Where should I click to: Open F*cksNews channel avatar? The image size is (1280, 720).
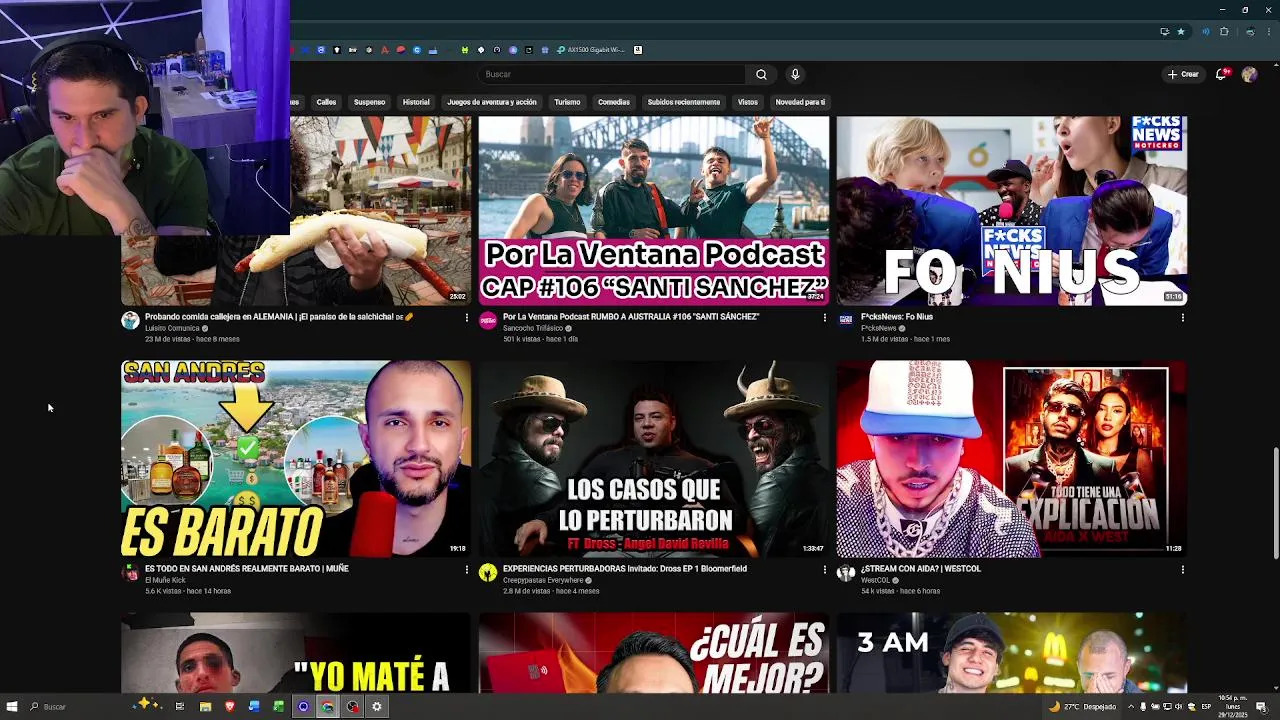[x=846, y=320]
